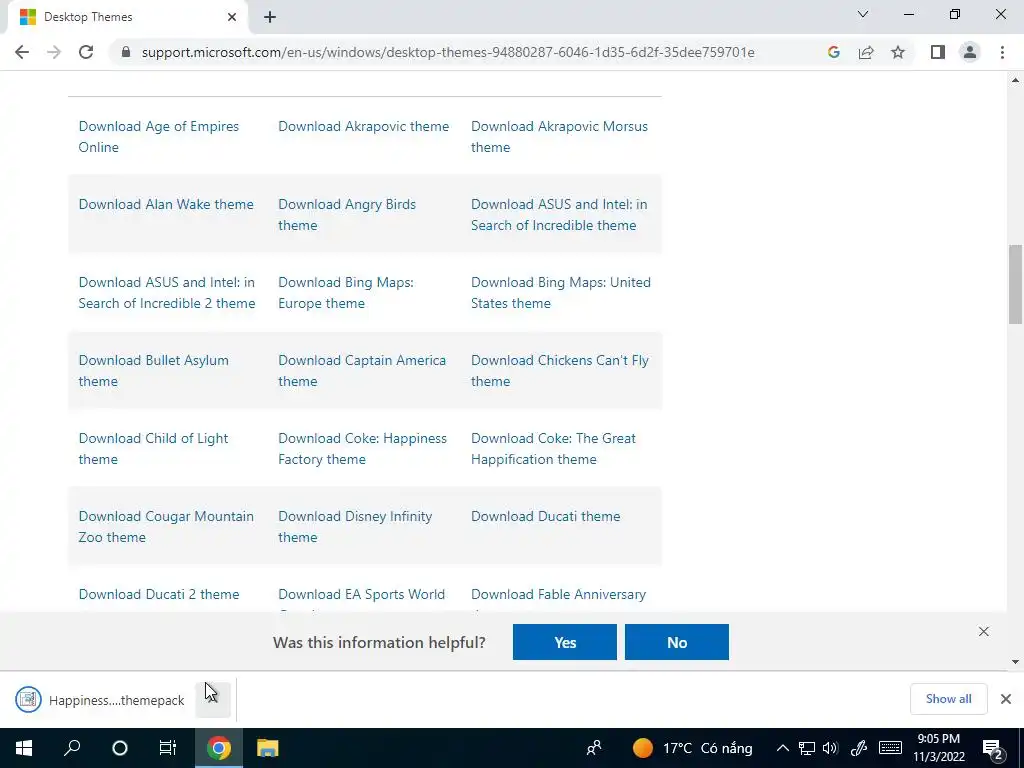The height and width of the screenshot is (768, 1024).
Task: Open the notification center
Action: click(x=993, y=750)
